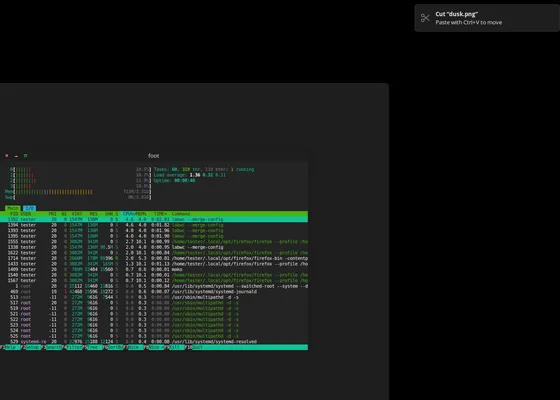Close the foot terminal window
This screenshot has height=400, width=560.
click(7, 156)
